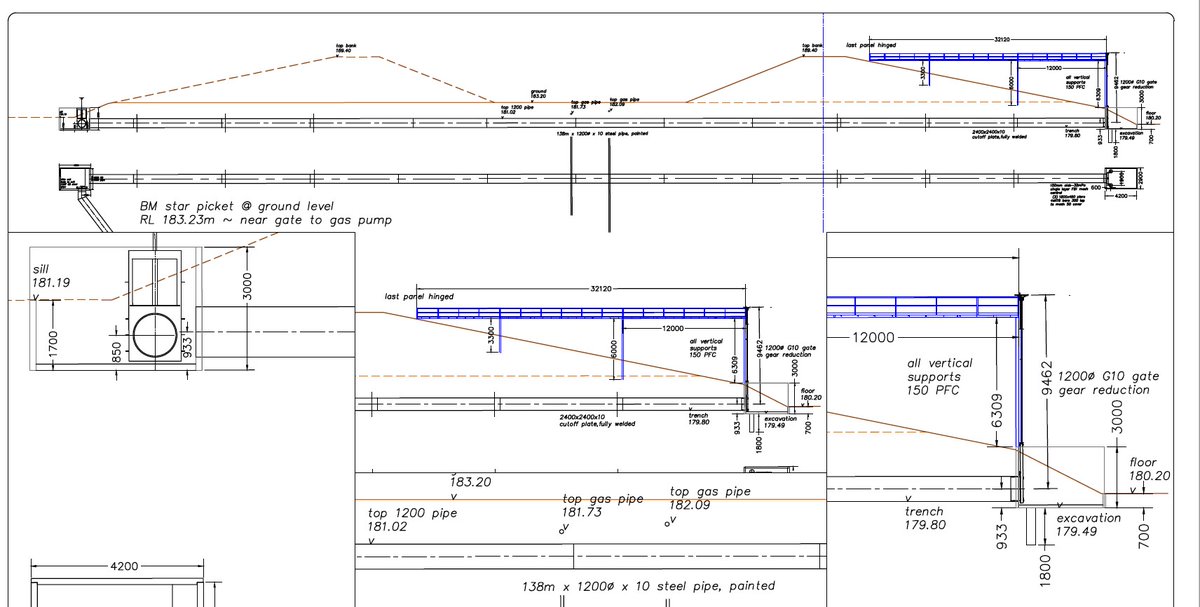Select the 1200Ø G10 gate gear reduction note
This screenshot has height=607, width=1200.
(x=1107, y=382)
